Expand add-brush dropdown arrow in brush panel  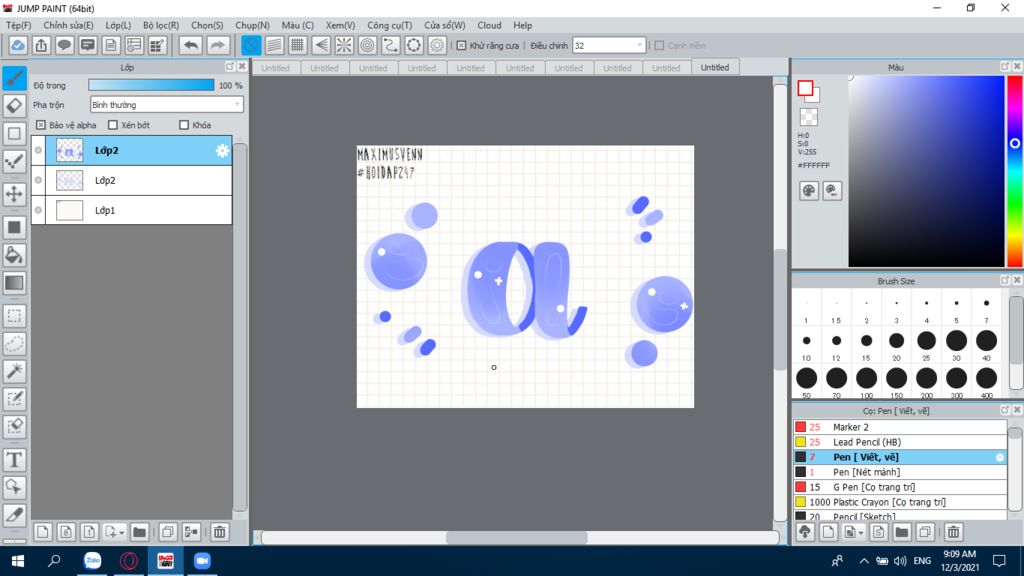point(861,533)
